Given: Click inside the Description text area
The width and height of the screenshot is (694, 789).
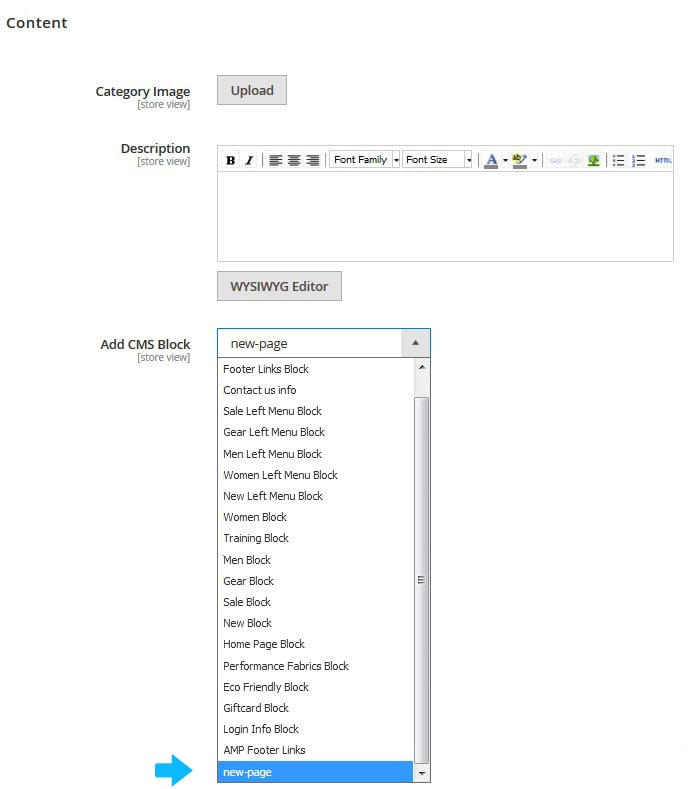Looking at the screenshot, I should tap(445, 217).
